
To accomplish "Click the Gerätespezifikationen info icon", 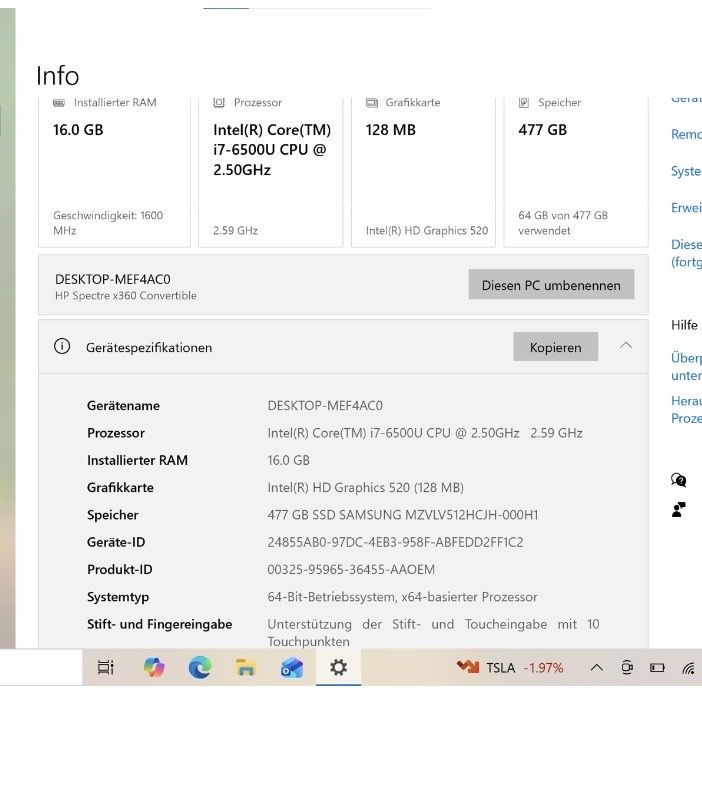I will point(62,346).
